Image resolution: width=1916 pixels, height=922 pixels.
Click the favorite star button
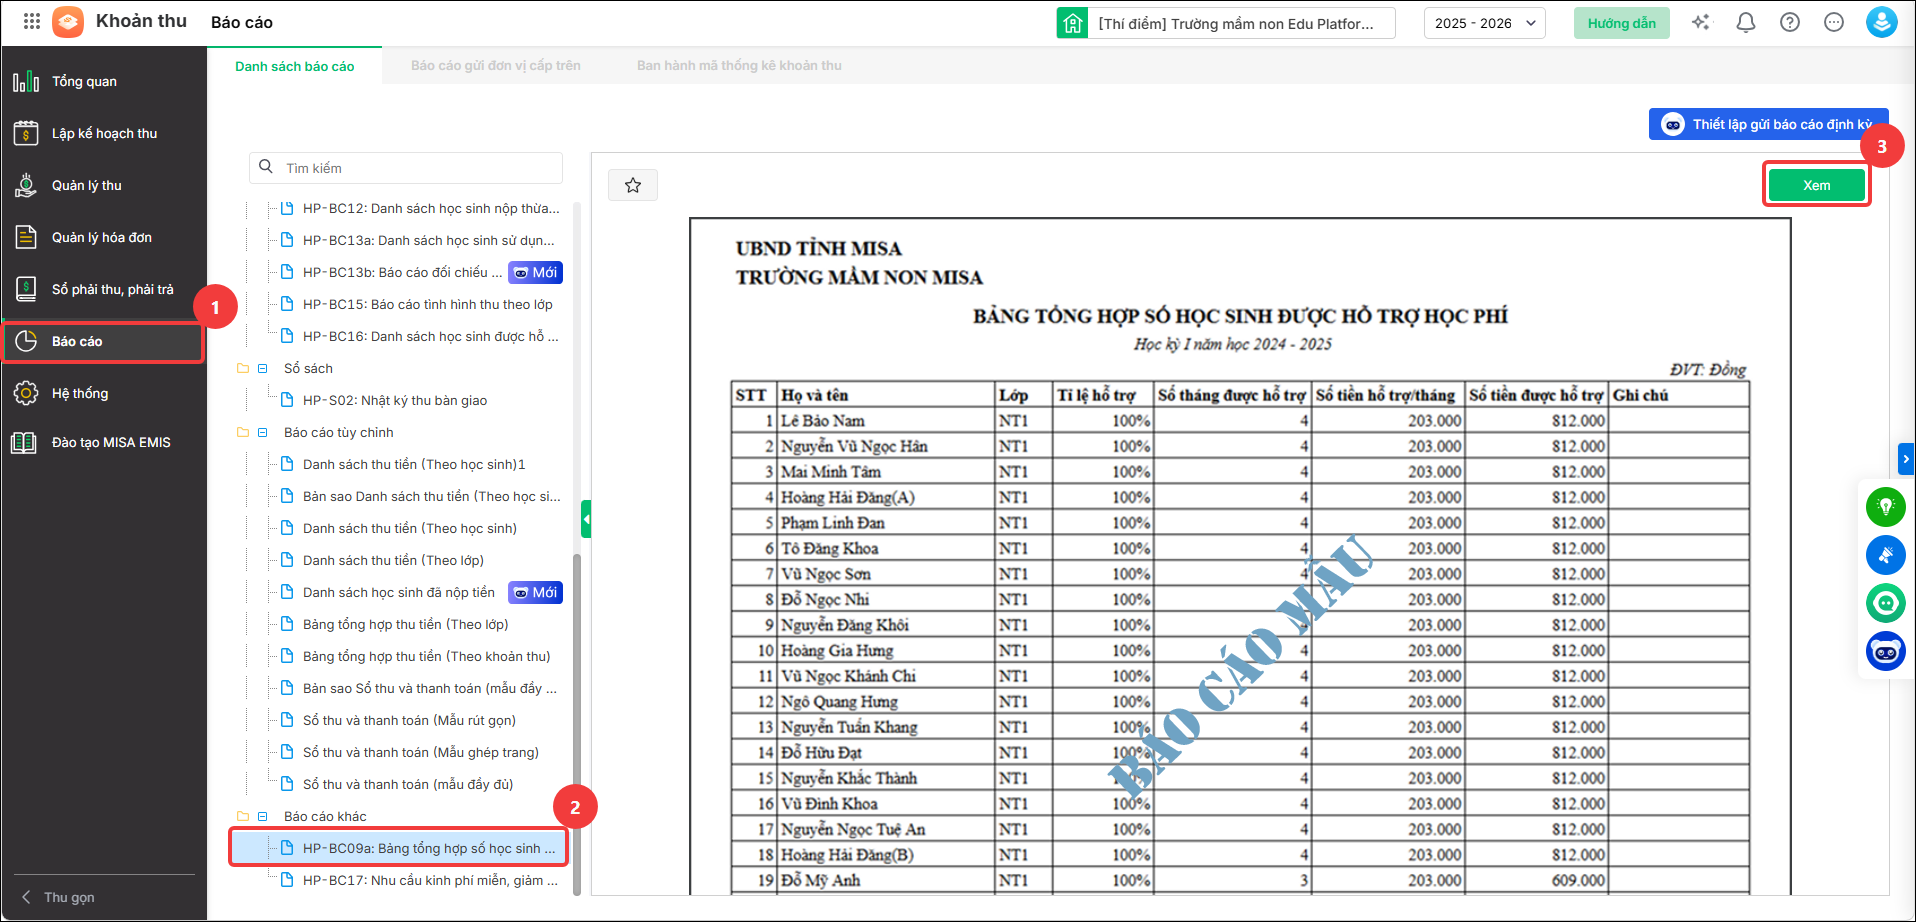click(x=633, y=185)
